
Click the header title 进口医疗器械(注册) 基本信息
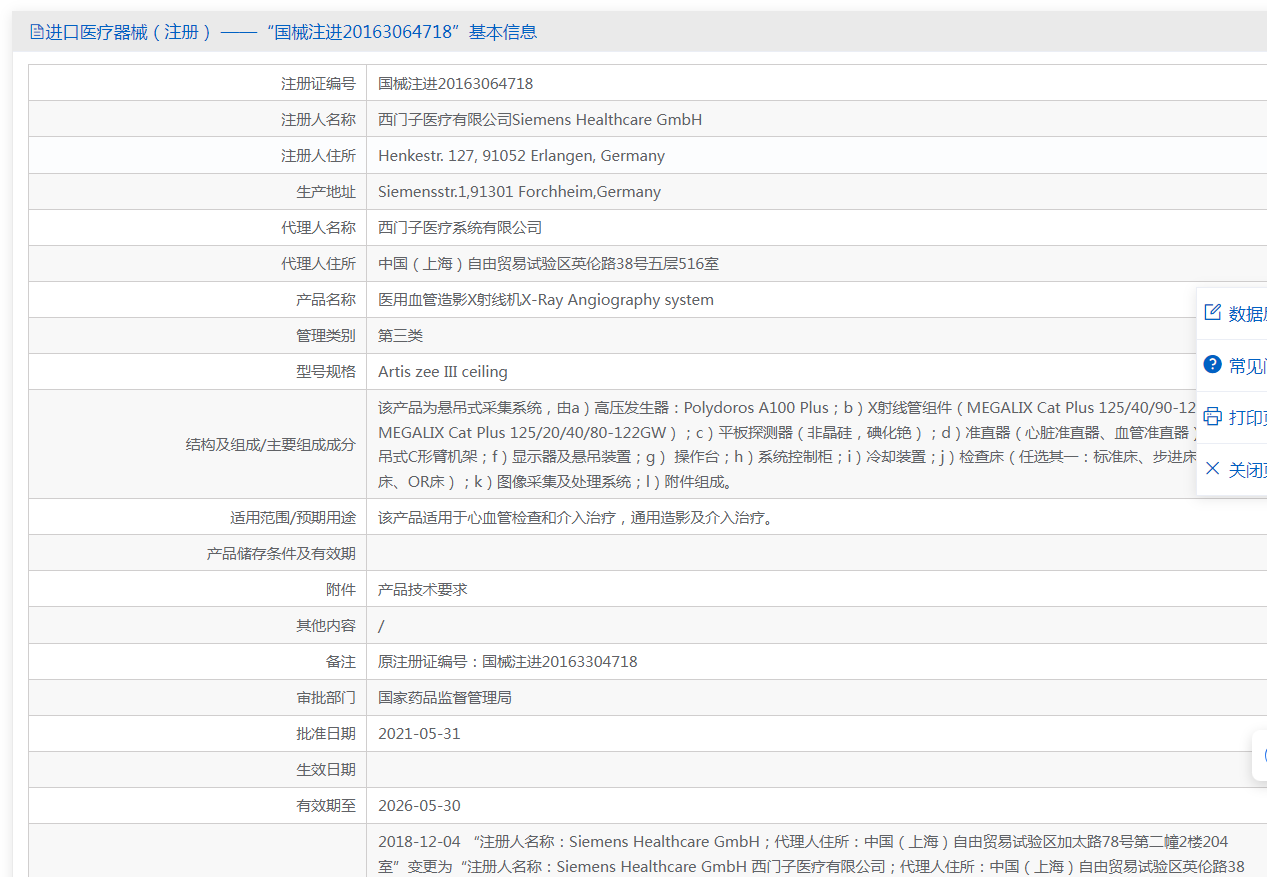291,32
